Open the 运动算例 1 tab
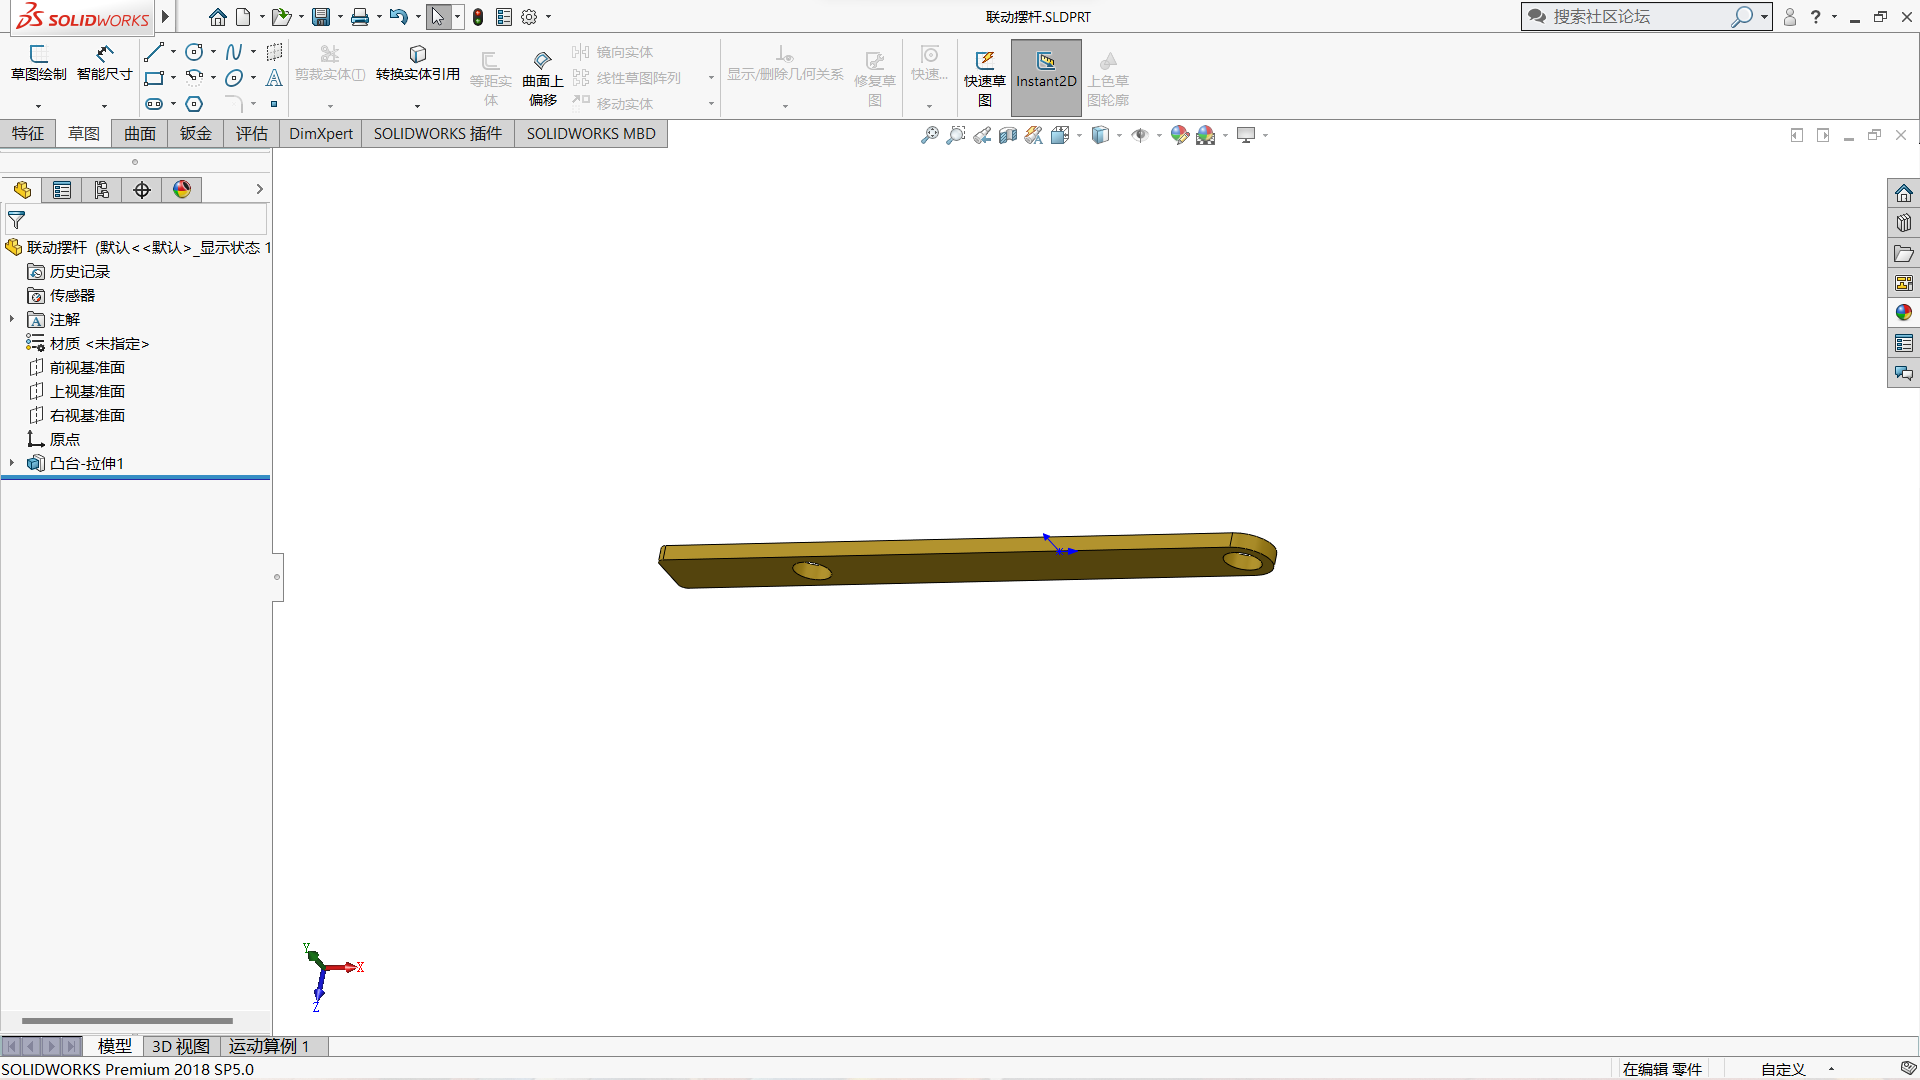1920x1080 pixels. click(268, 1046)
